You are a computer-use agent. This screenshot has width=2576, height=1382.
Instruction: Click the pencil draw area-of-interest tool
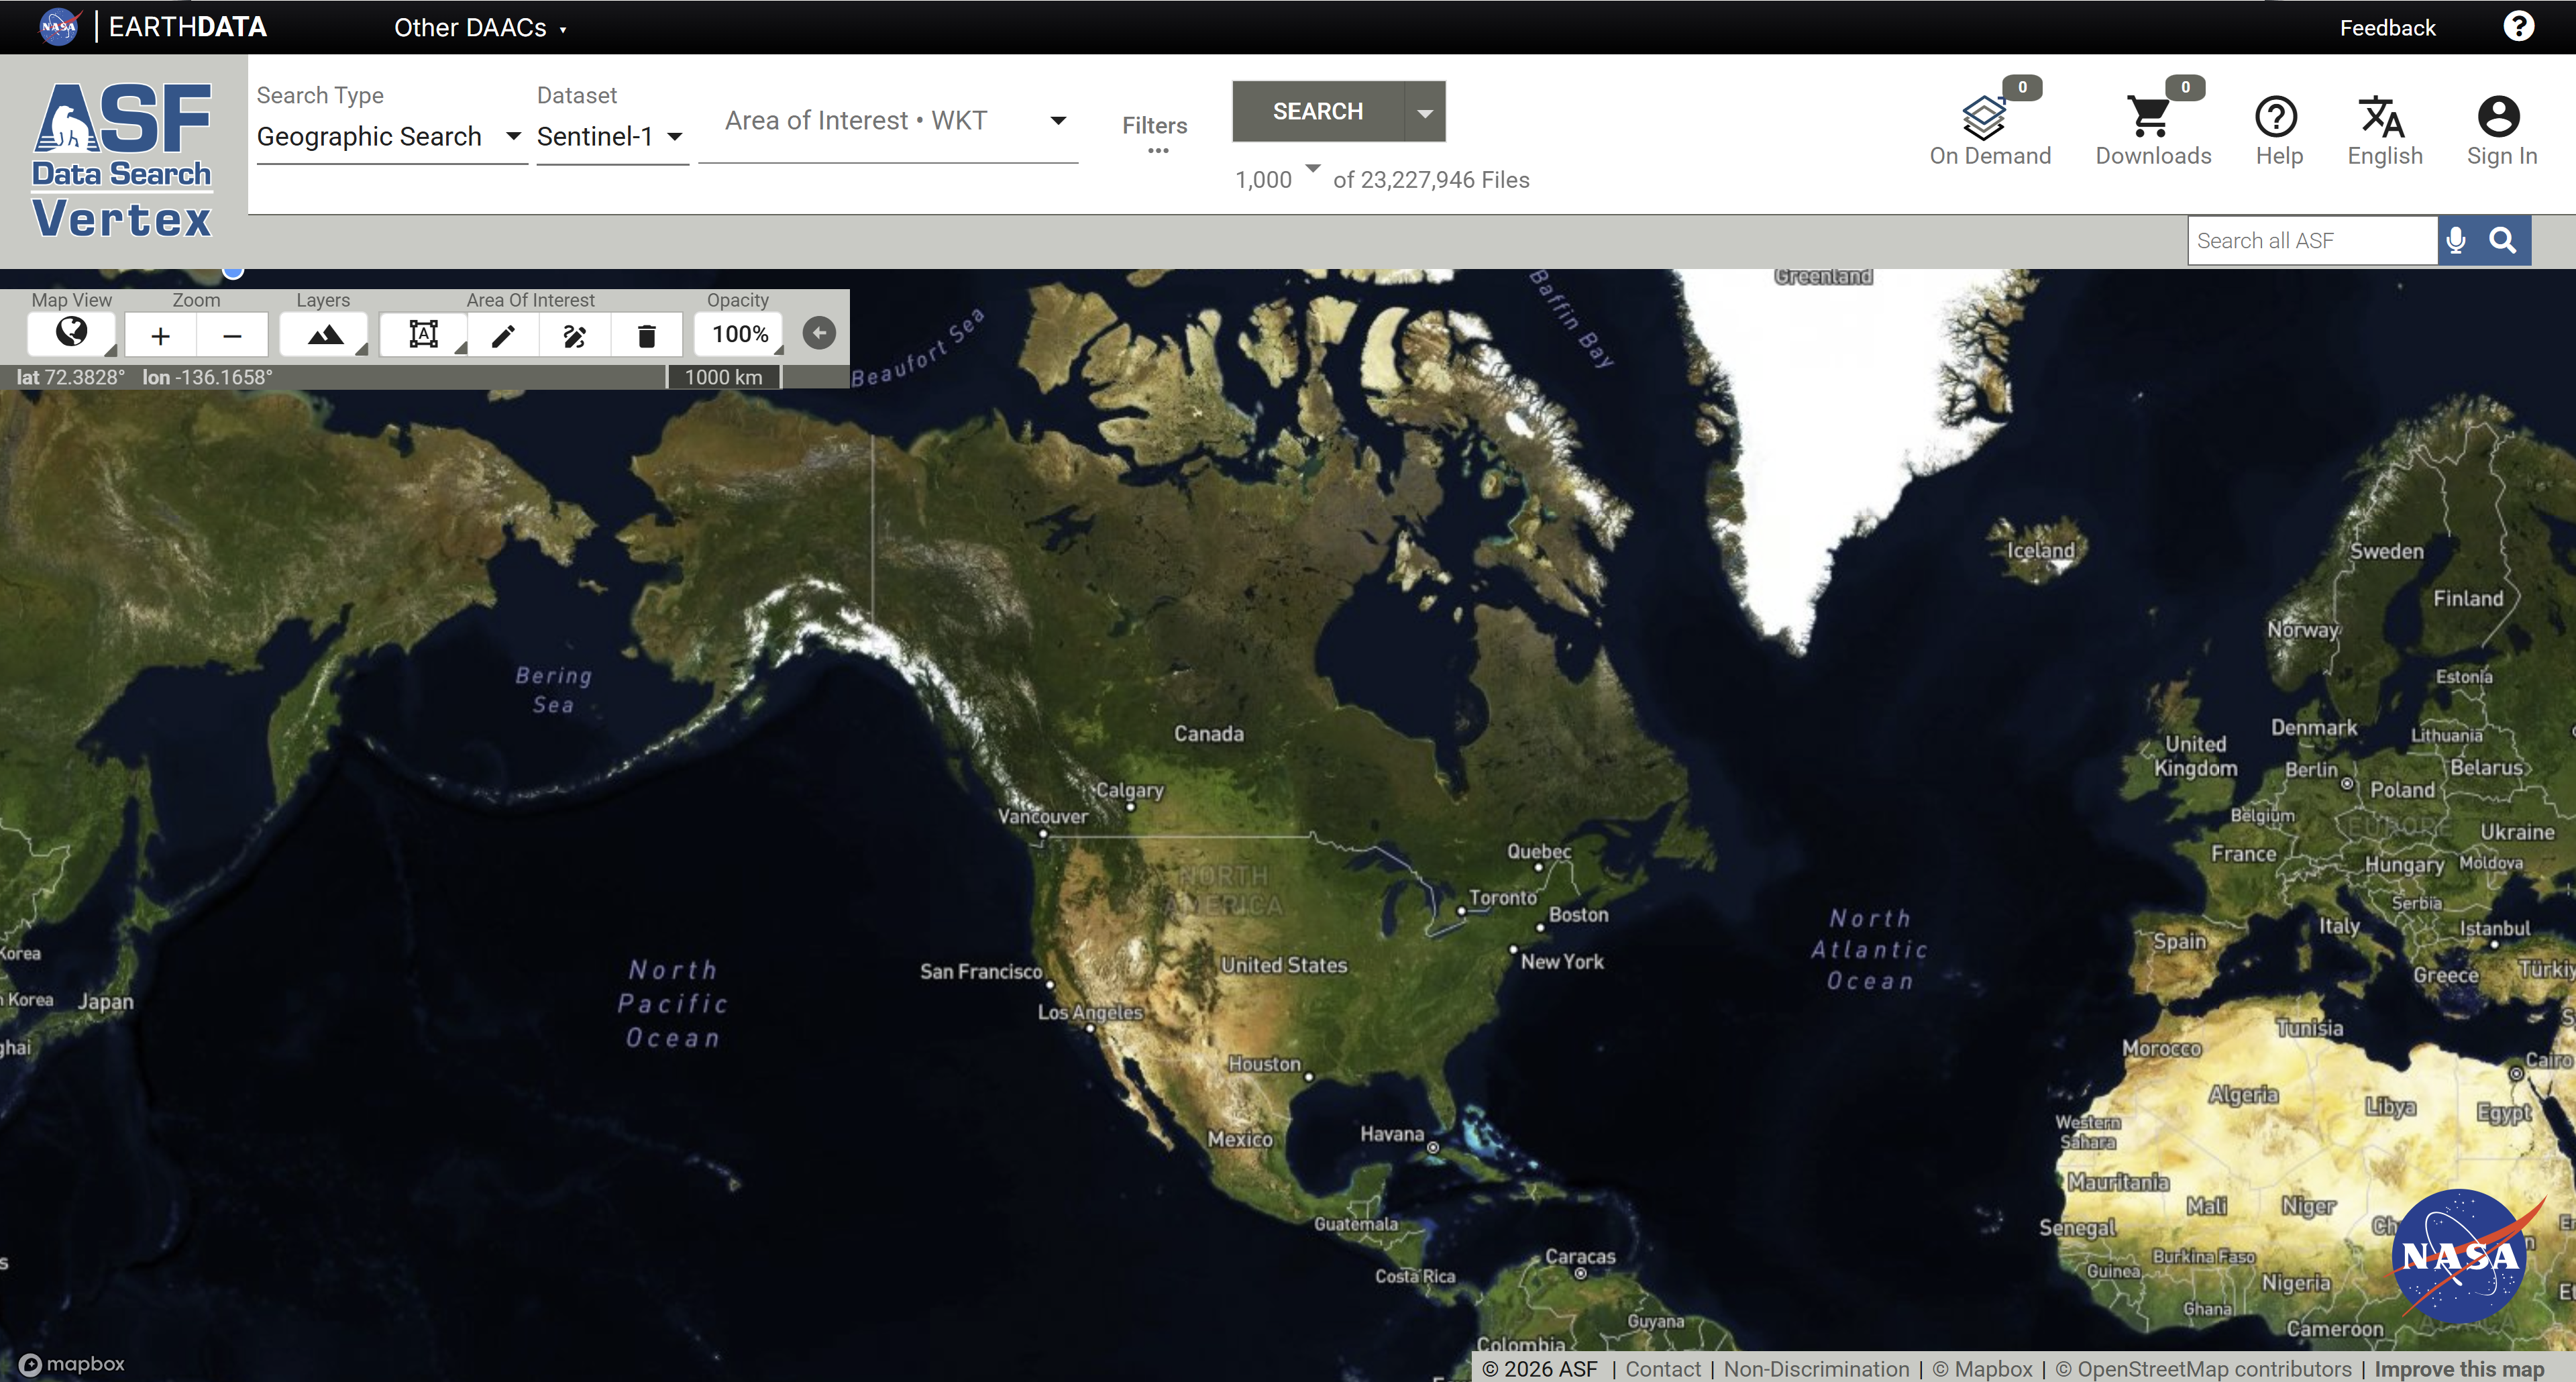point(503,336)
